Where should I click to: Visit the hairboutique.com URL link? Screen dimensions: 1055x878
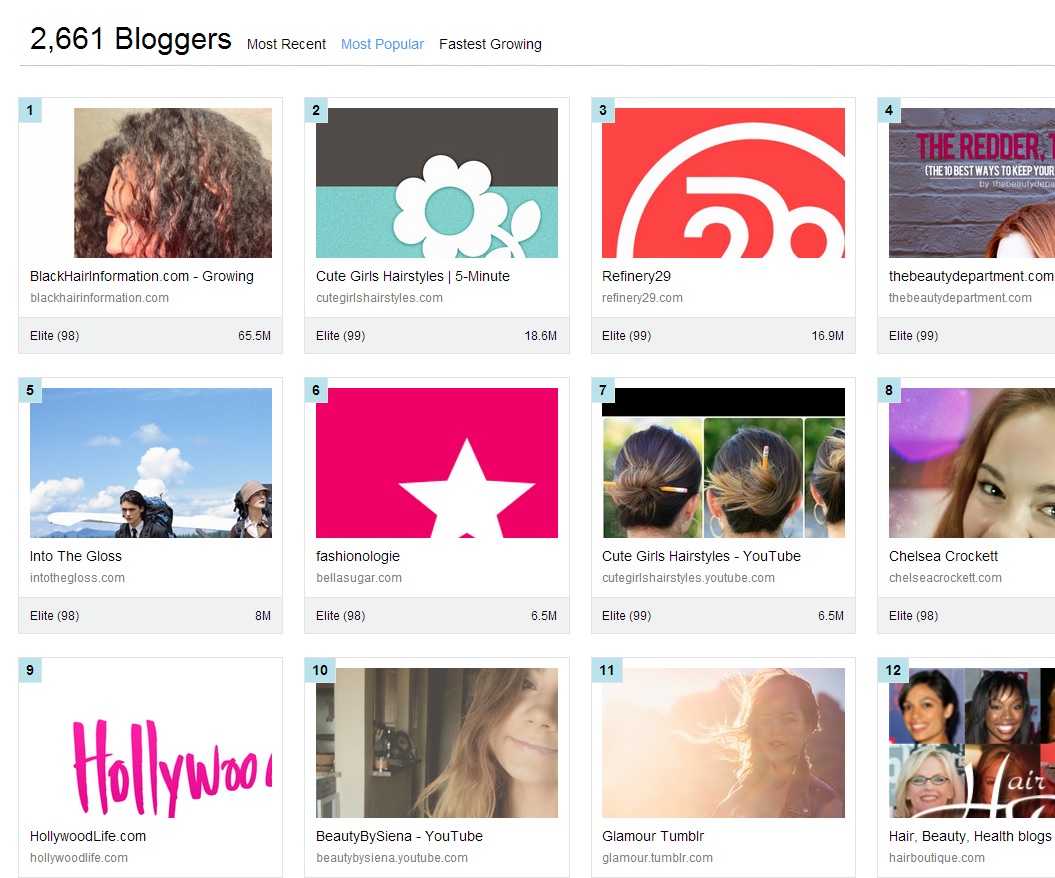[x=937, y=858]
